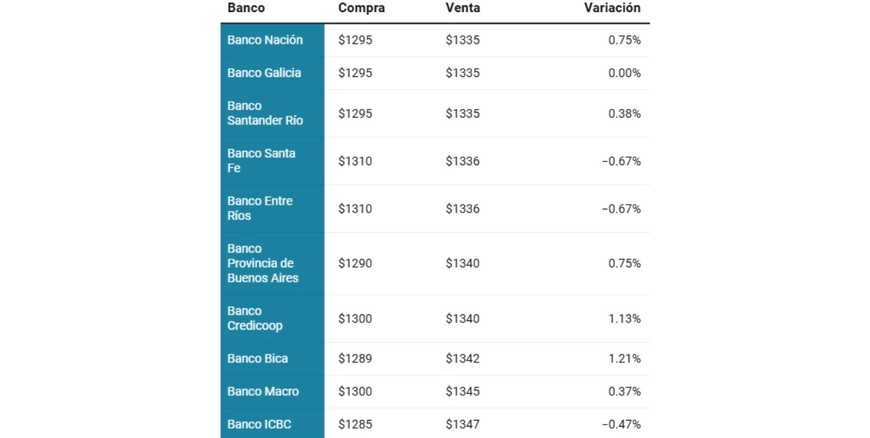This screenshot has width=870, height=438.
Task: Select Banco Galicia's 0.00% variation value
Action: (624, 73)
